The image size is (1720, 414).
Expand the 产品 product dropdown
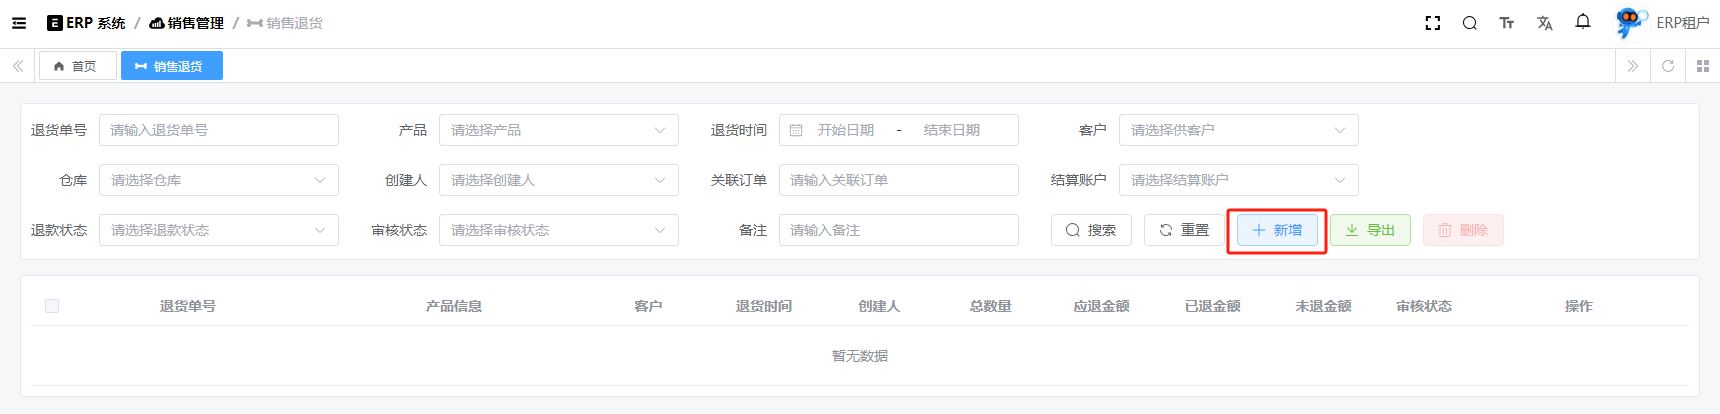558,130
